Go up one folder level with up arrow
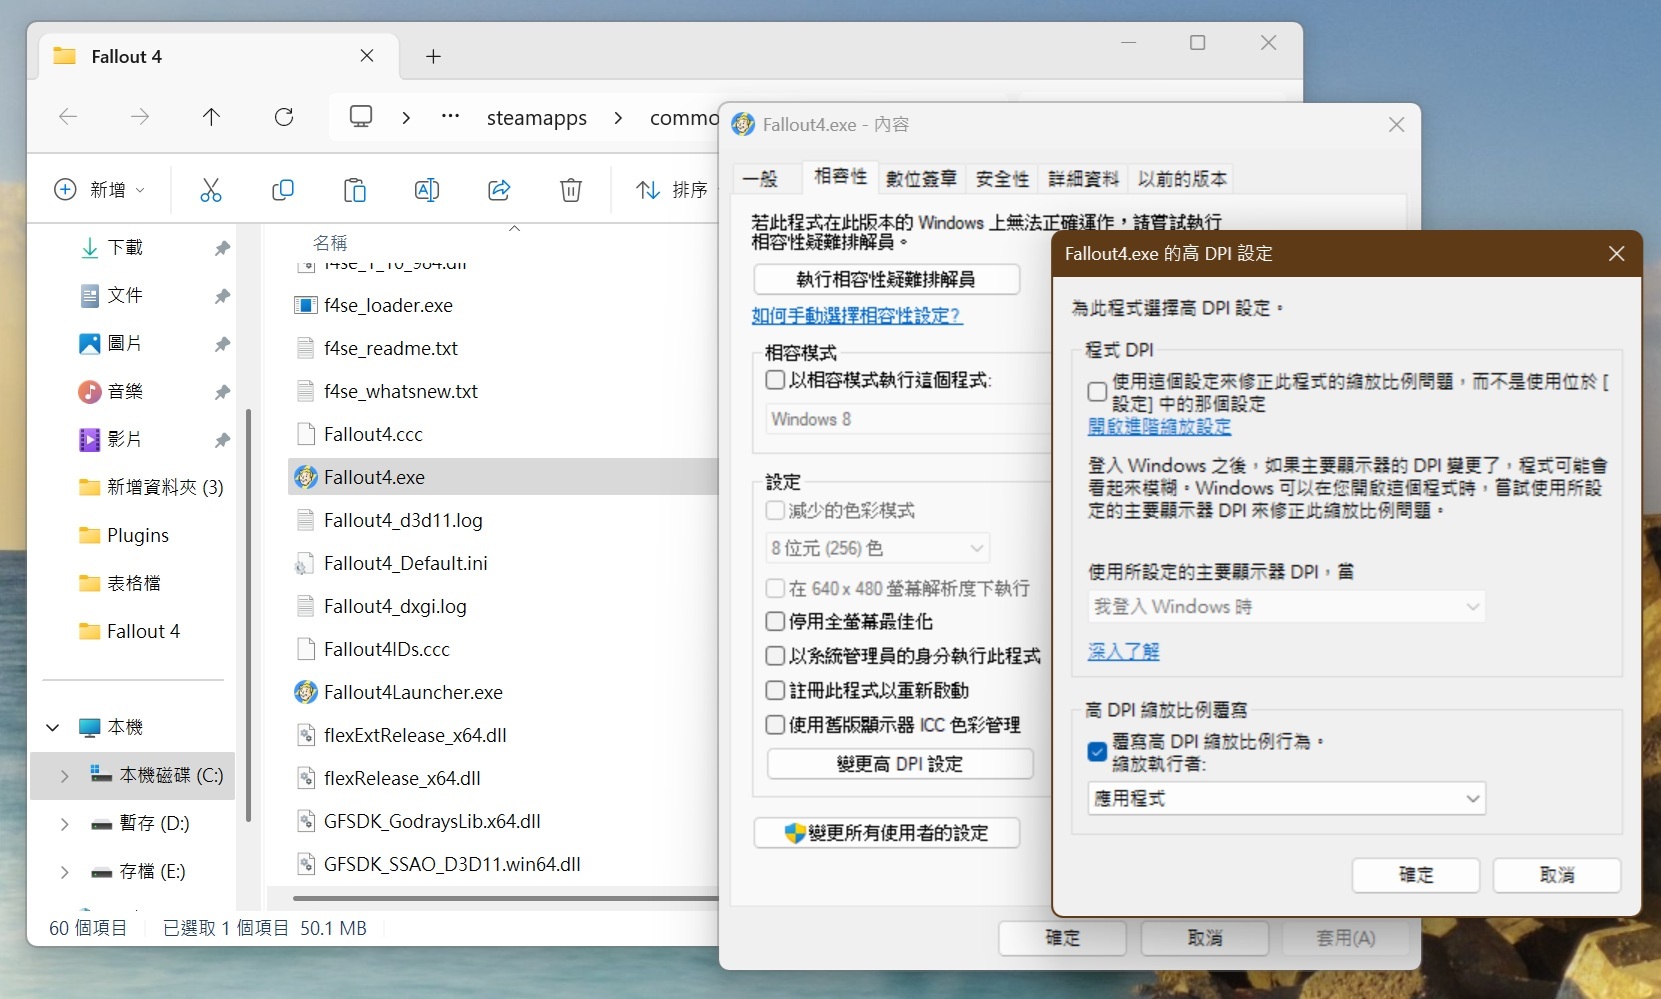The width and height of the screenshot is (1661, 999). point(211,117)
